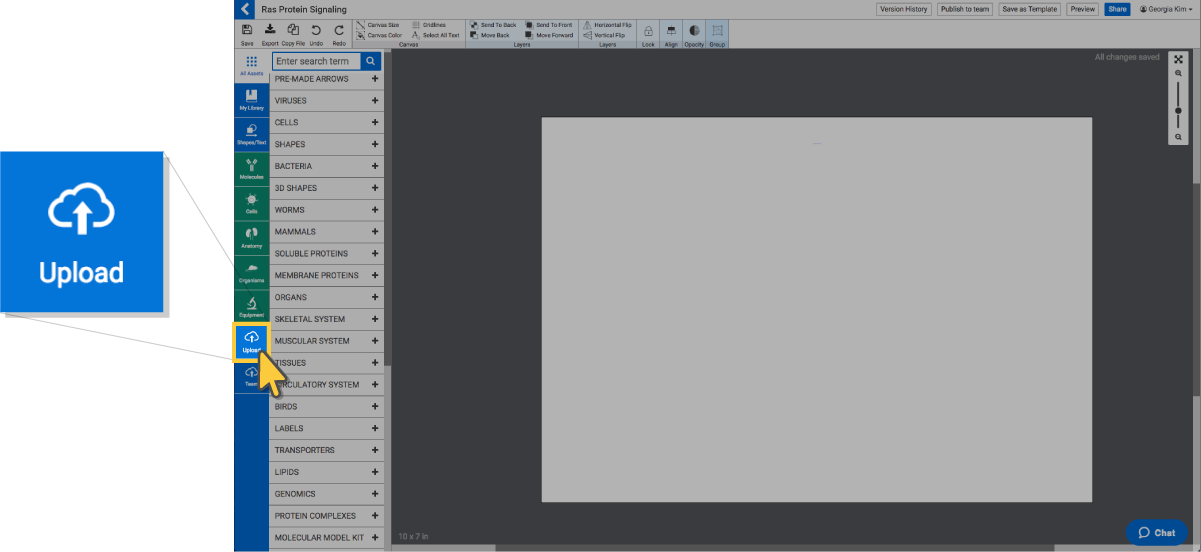
Task: Open Canvas Color option
Action: pyautogui.click(x=379, y=35)
